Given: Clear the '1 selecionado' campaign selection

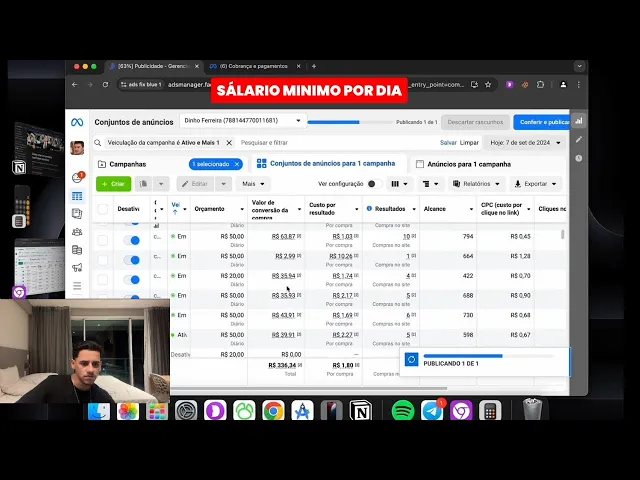Looking at the screenshot, I should click(237, 164).
